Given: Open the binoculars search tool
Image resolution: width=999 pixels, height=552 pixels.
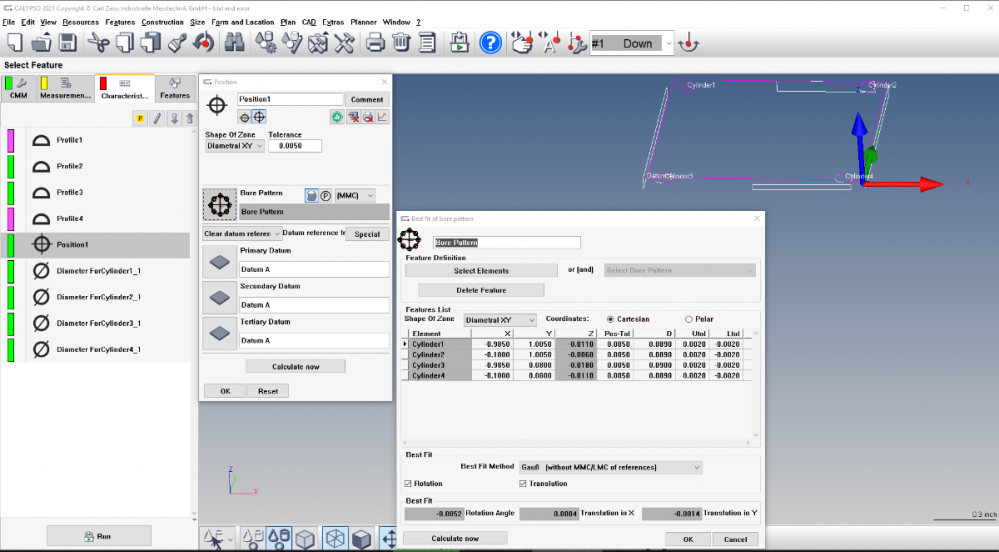Looking at the screenshot, I should (234, 43).
